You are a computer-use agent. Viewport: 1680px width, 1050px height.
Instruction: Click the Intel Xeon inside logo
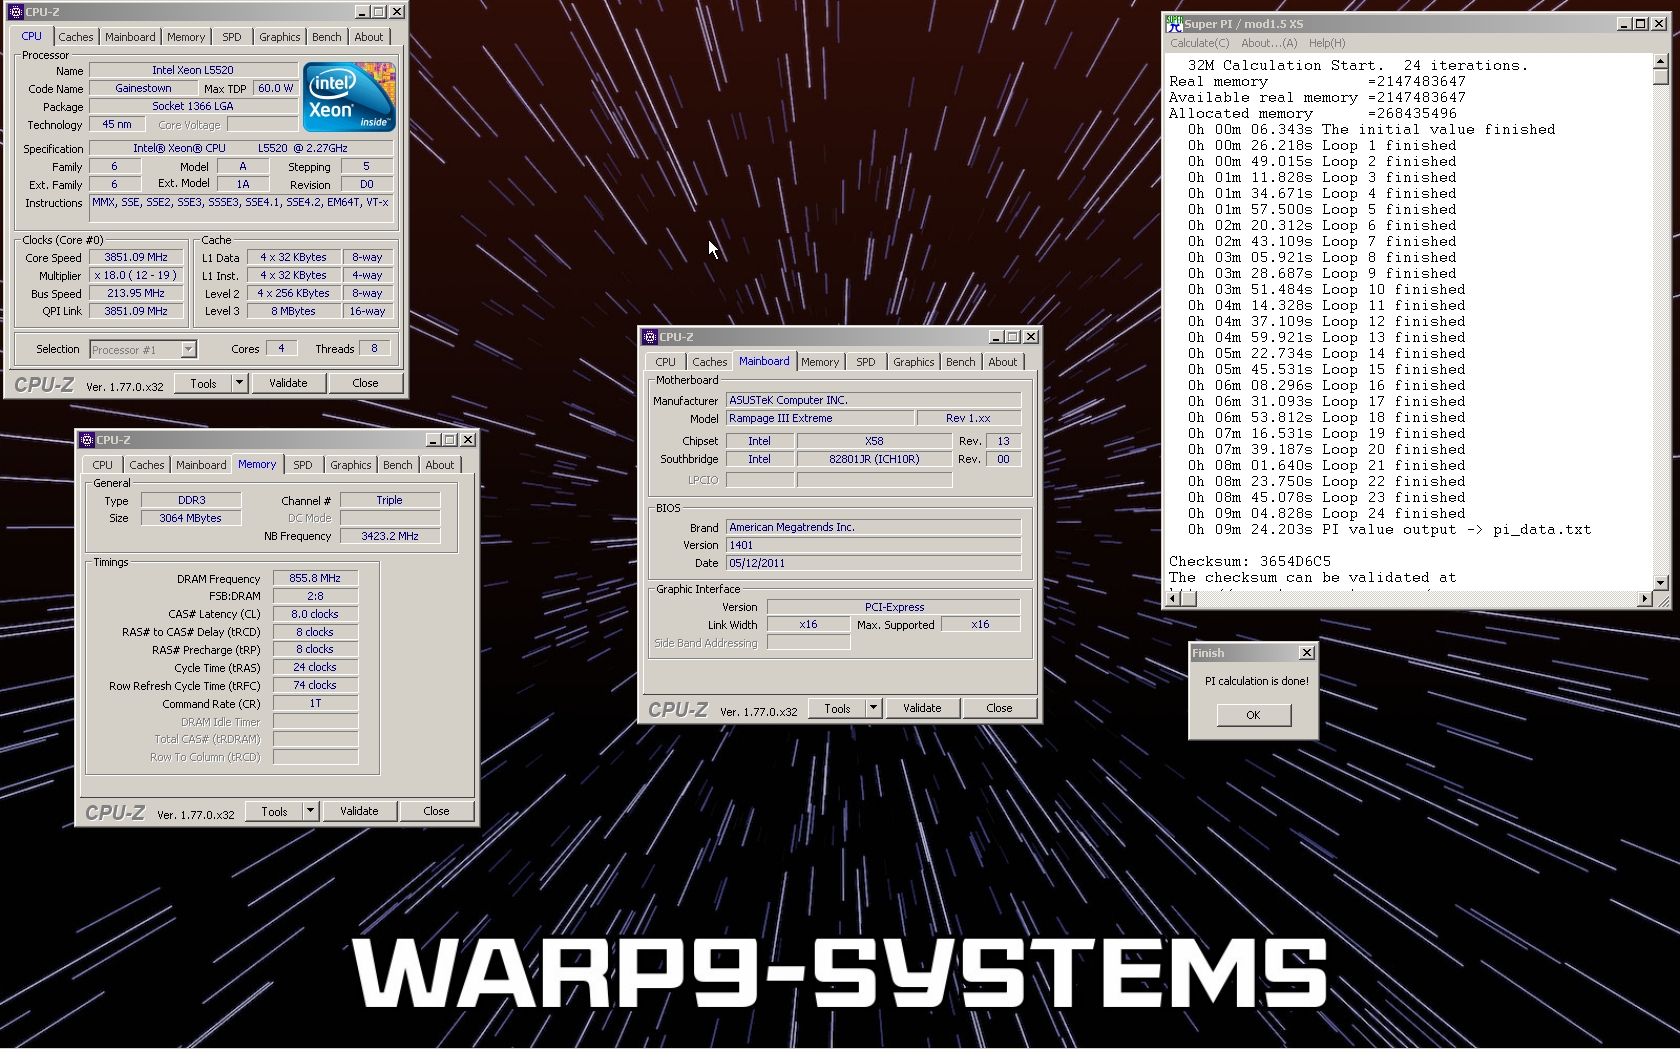coord(349,97)
